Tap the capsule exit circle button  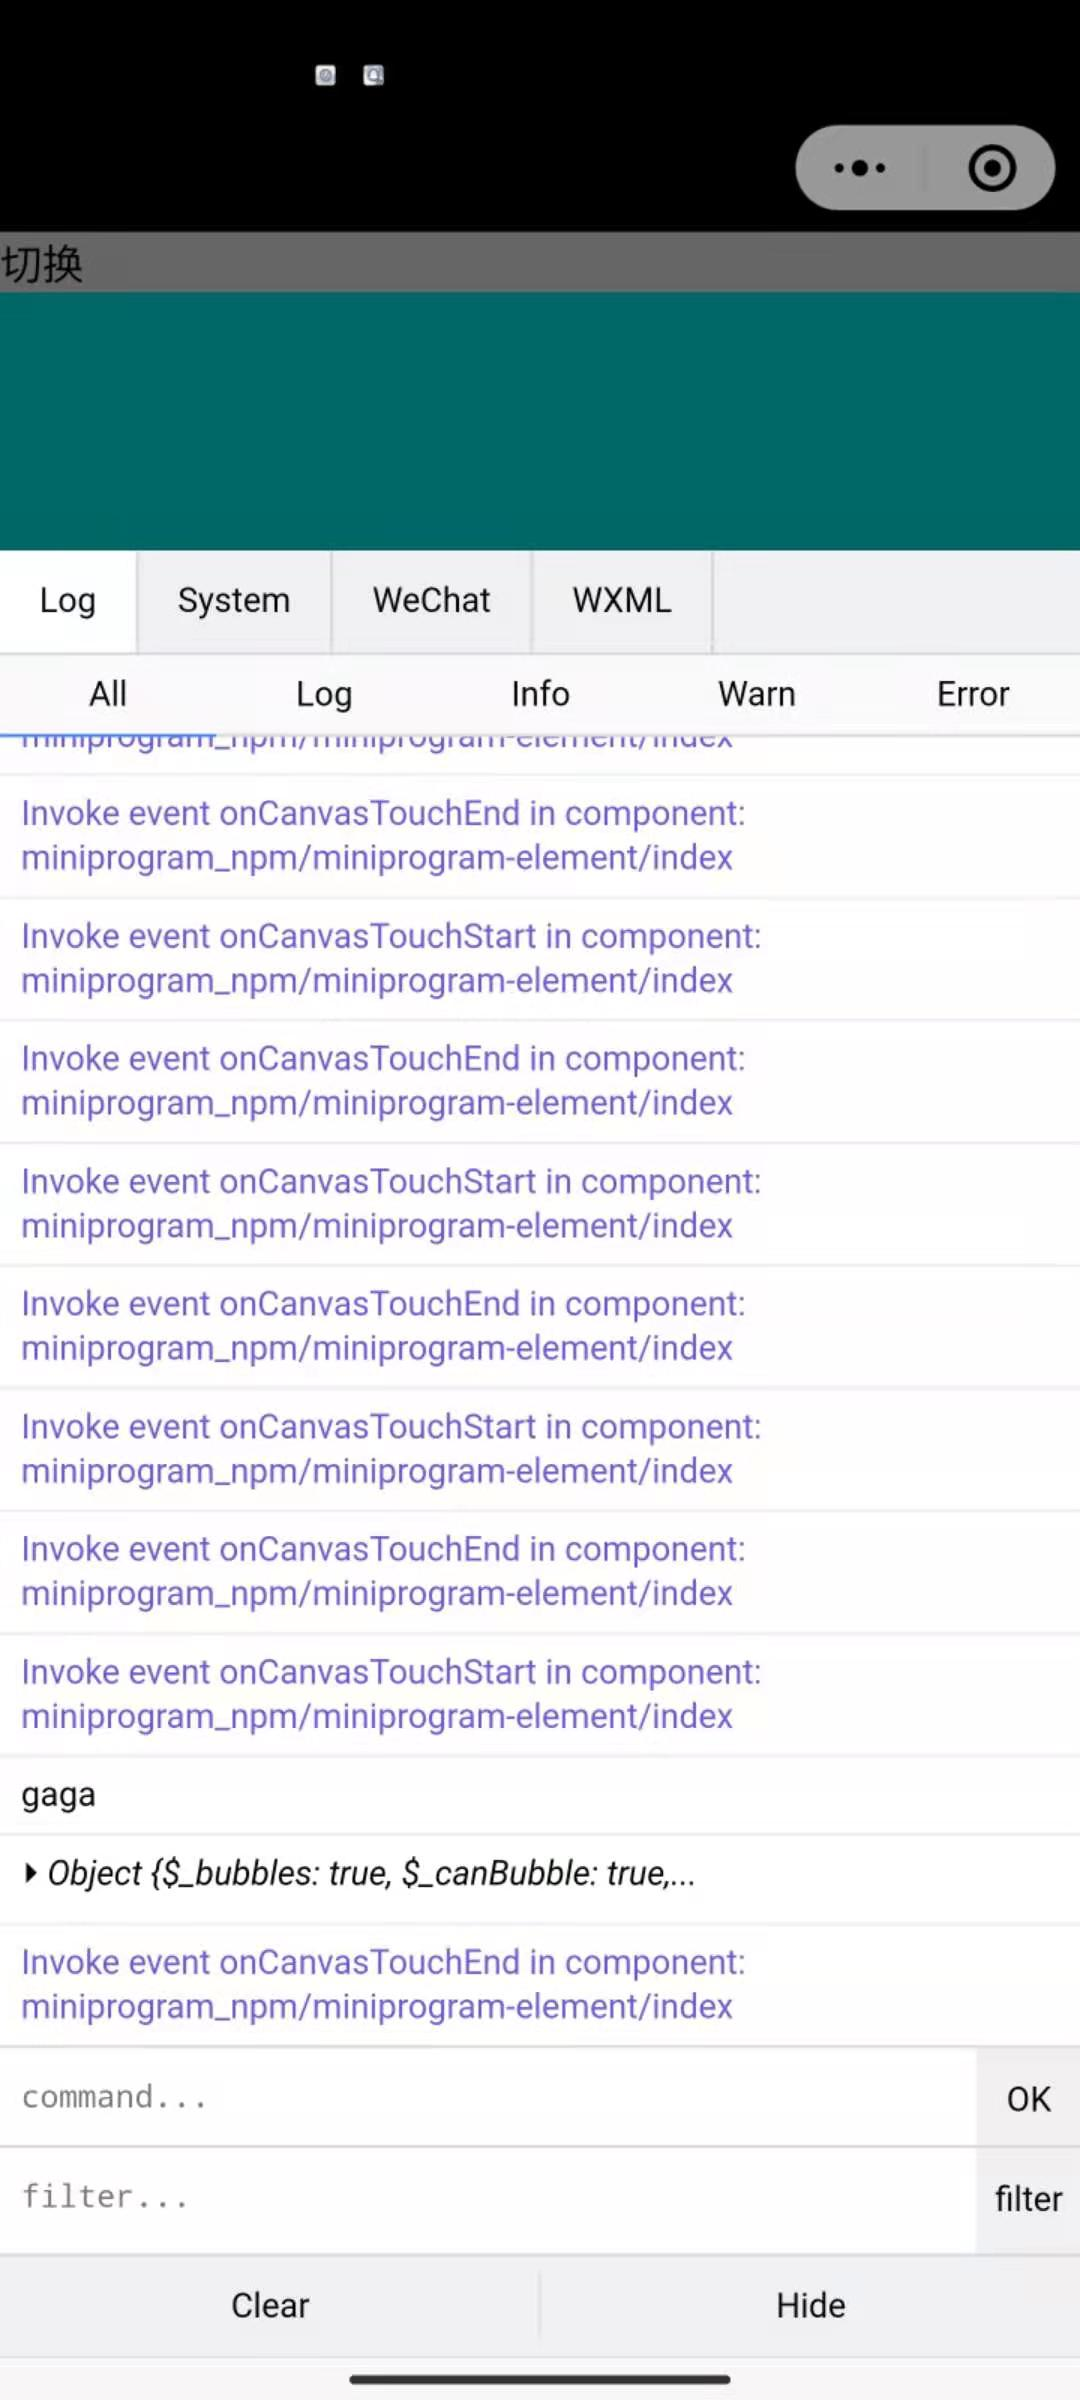click(991, 168)
